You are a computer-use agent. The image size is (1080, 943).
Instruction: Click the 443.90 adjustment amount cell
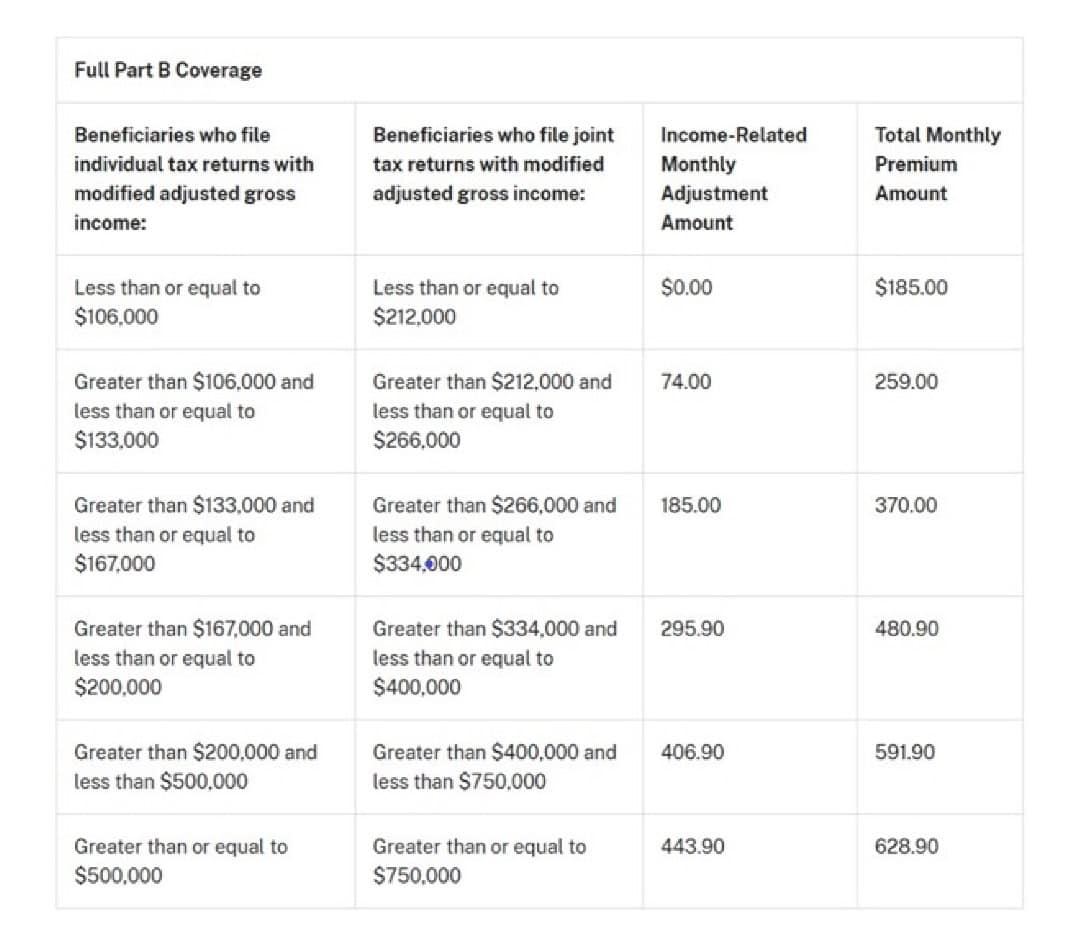(693, 847)
